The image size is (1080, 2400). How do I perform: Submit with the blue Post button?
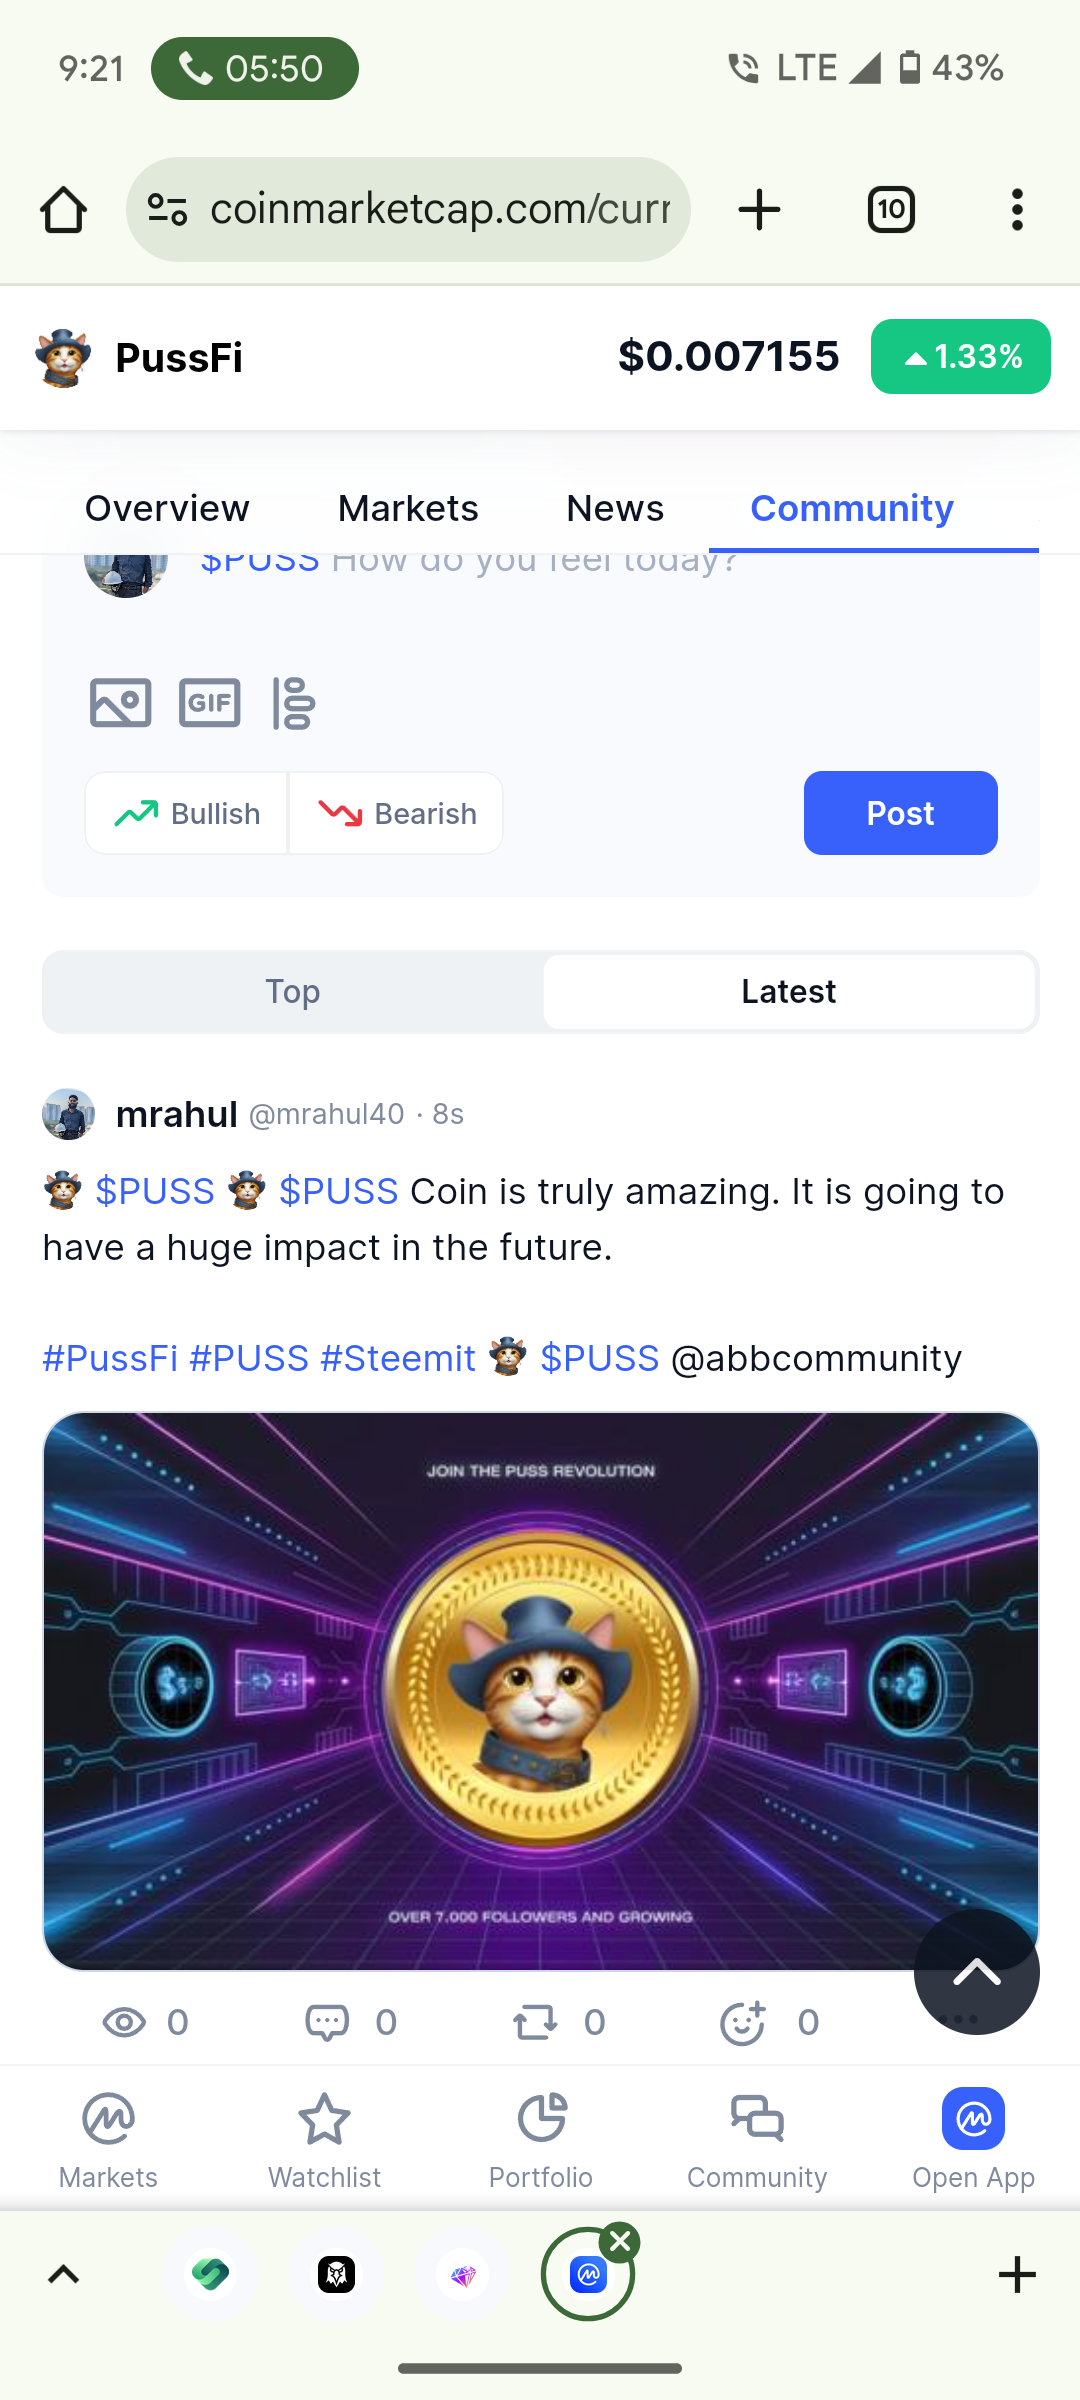pos(901,813)
